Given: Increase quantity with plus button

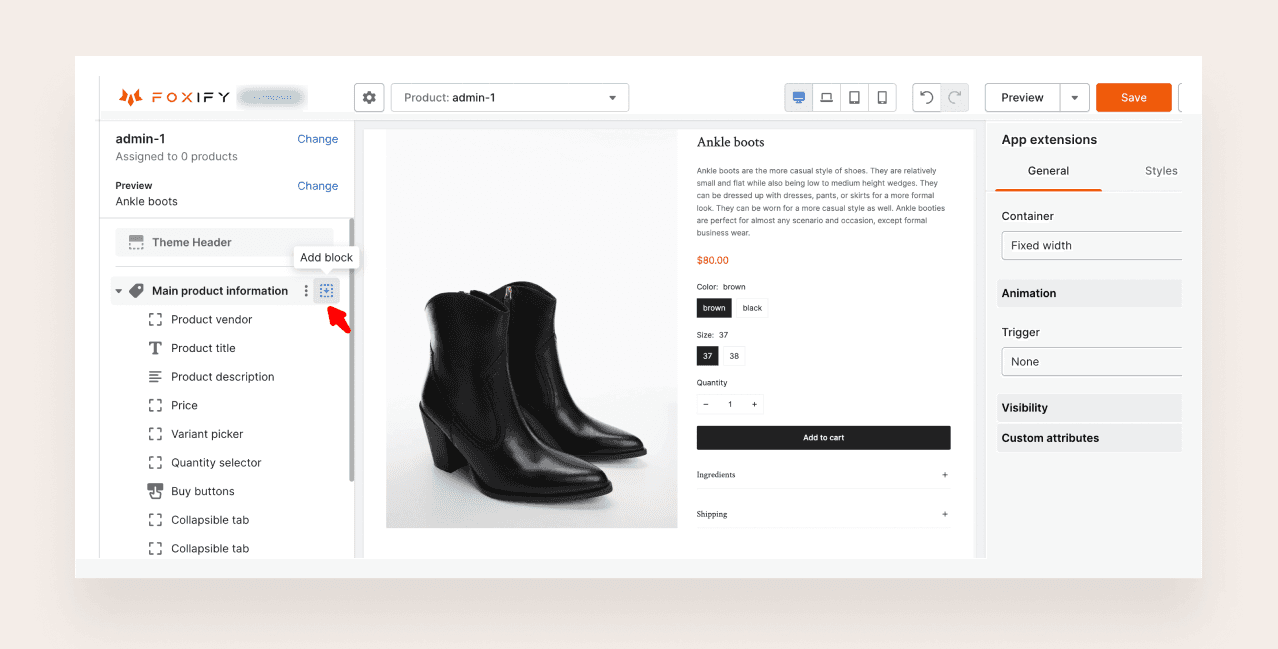Looking at the screenshot, I should (x=754, y=405).
